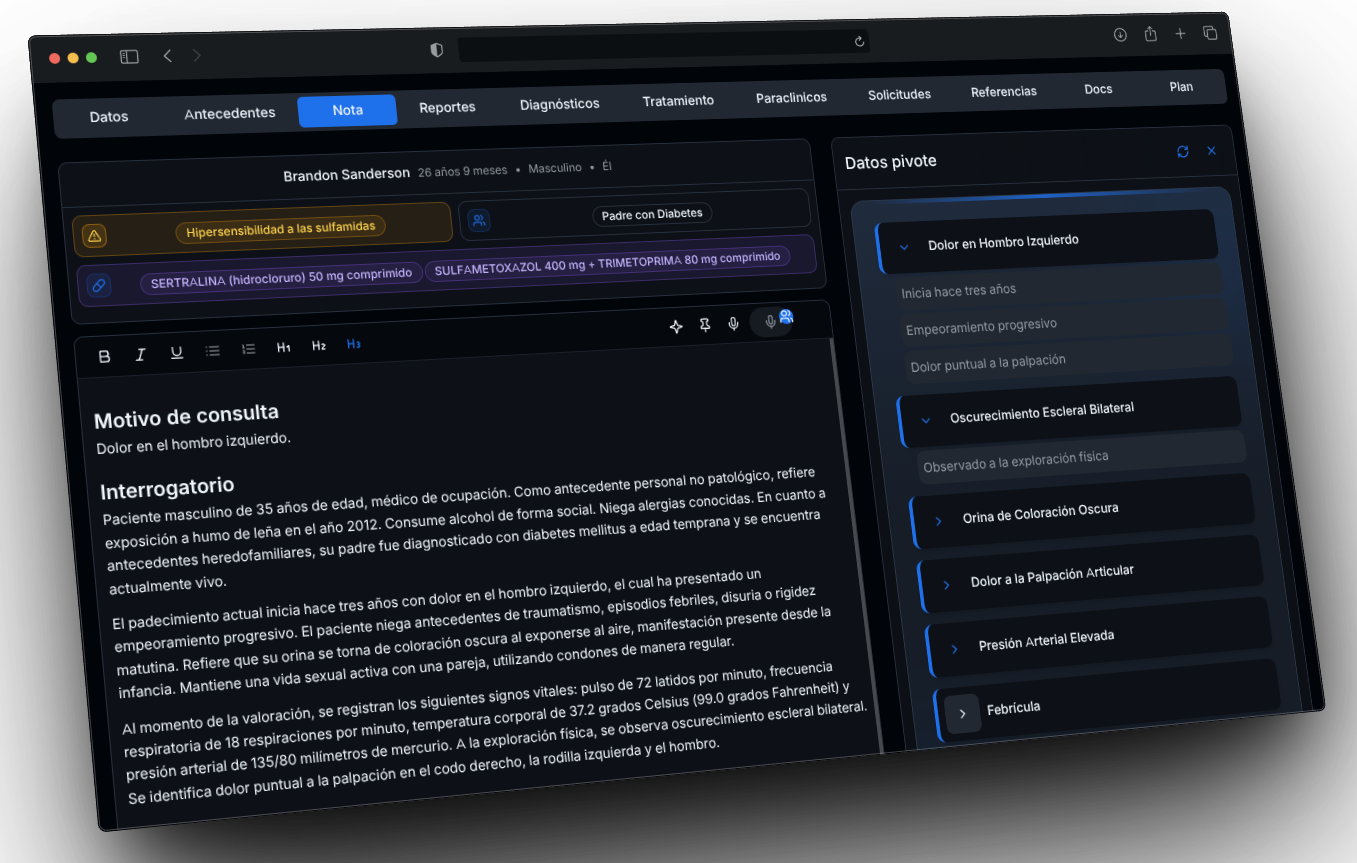Toggle the Heading 3 formatting option
The height and width of the screenshot is (863, 1357).
pyautogui.click(x=353, y=344)
